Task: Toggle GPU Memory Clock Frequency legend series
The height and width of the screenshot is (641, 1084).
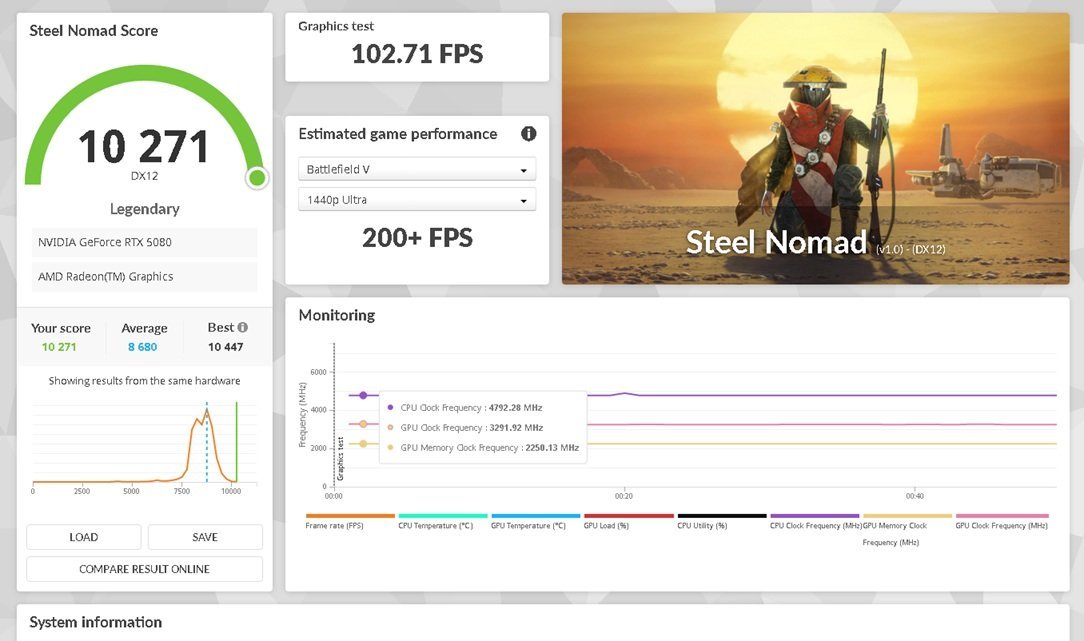Action: pos(906,530)
